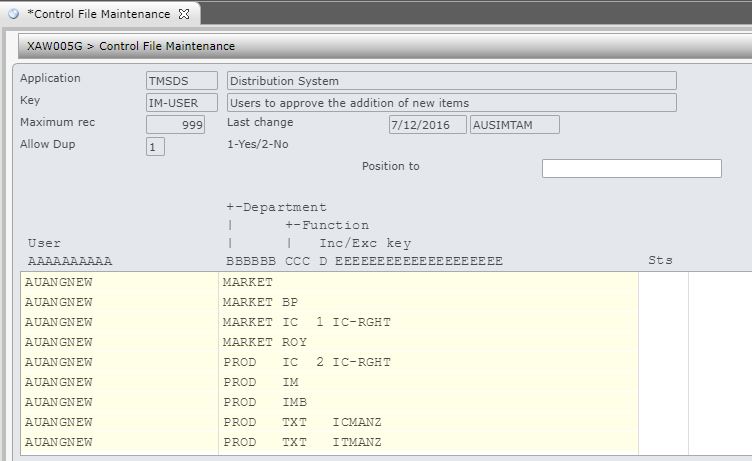Click the key description about approving new items
The height and width of the screenshot is (461, 752).
pos(451,103)
